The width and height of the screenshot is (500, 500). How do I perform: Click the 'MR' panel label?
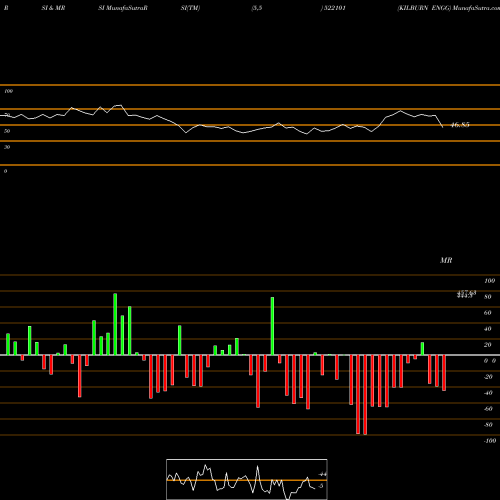click(x=446, y=260)
